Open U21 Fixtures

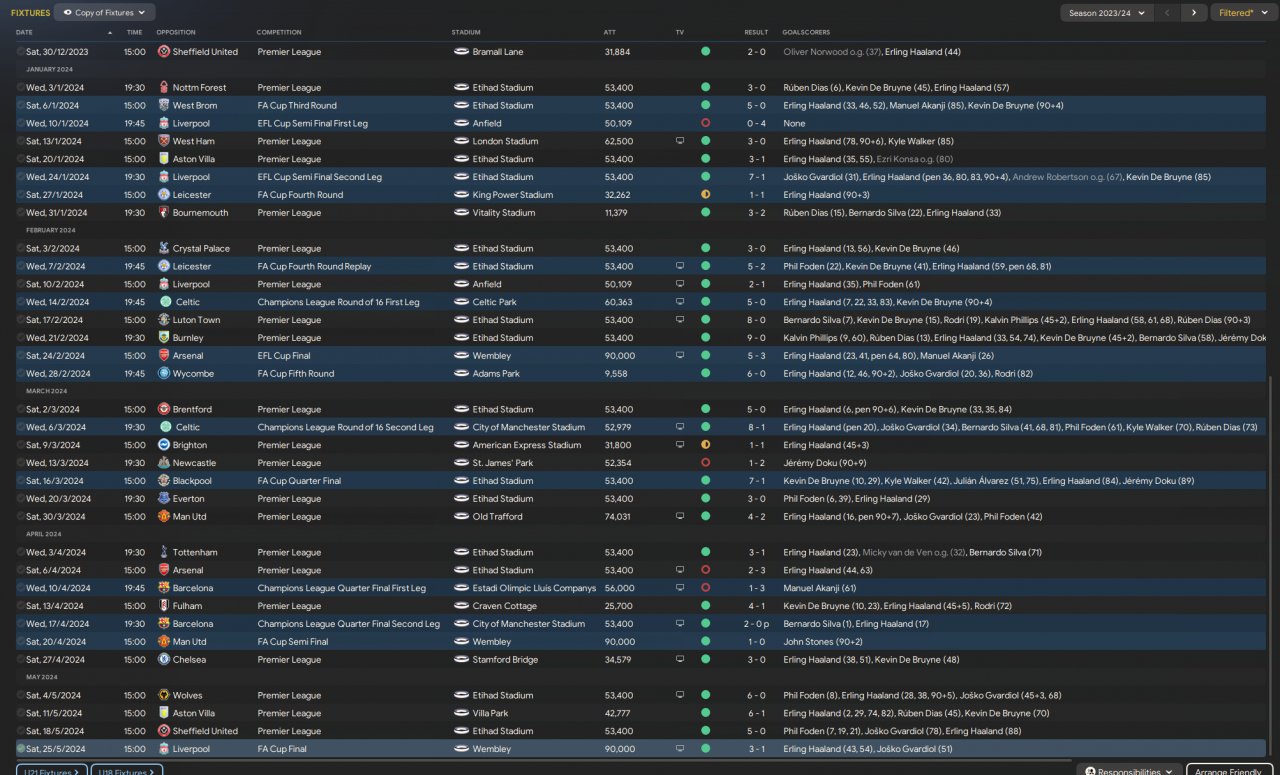tap(51, 771)
